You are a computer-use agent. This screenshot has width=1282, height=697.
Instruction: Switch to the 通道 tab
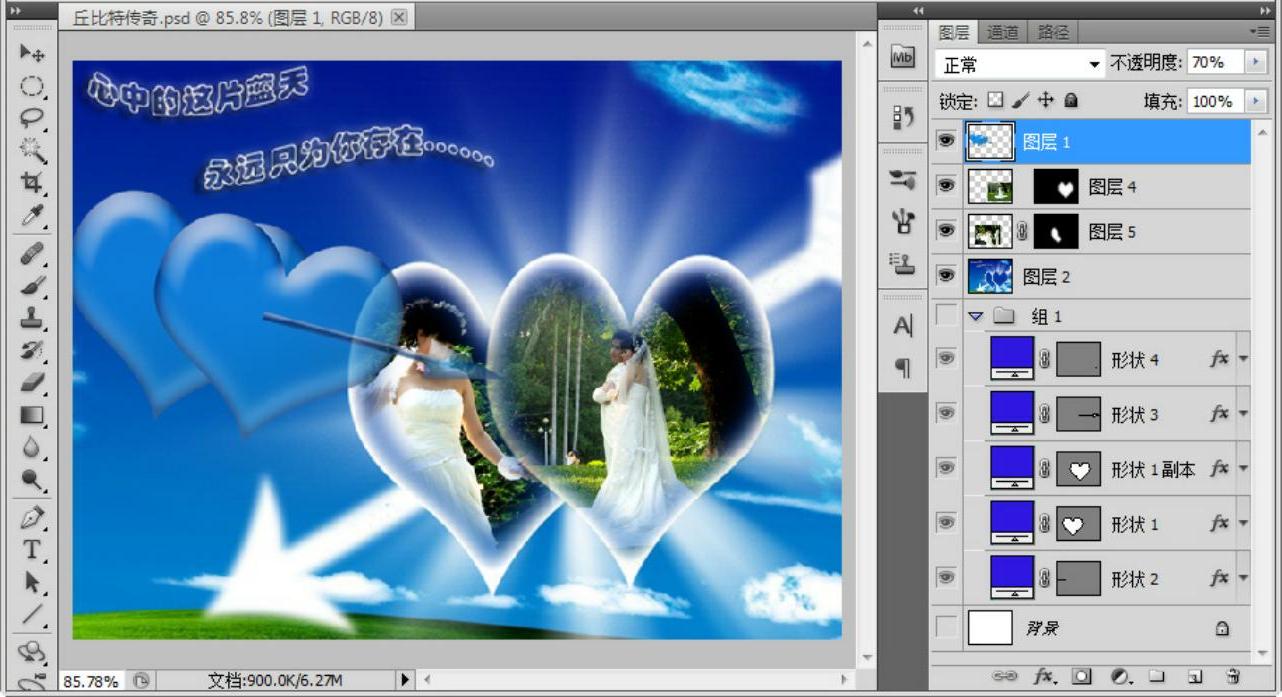click(1002, 32)
